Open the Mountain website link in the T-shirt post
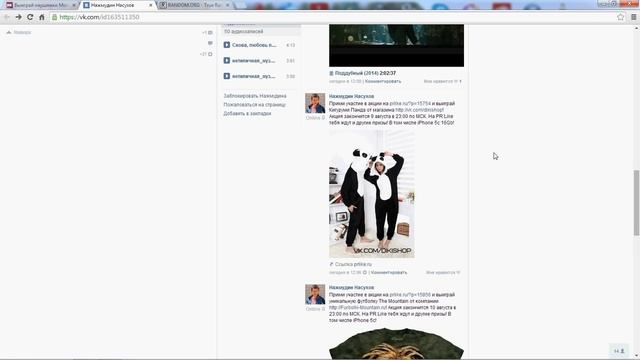Viewport: 640px width, 360px height. coord(358,307)
